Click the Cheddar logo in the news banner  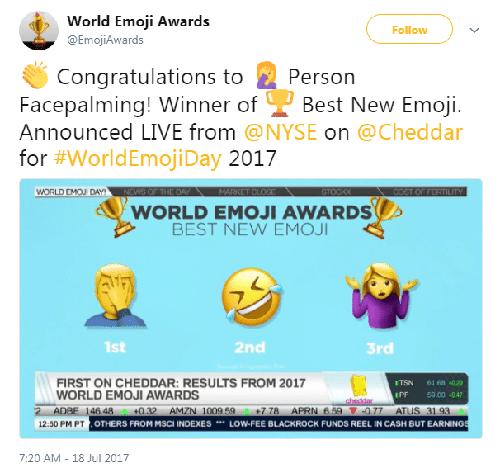click(359, 389)
